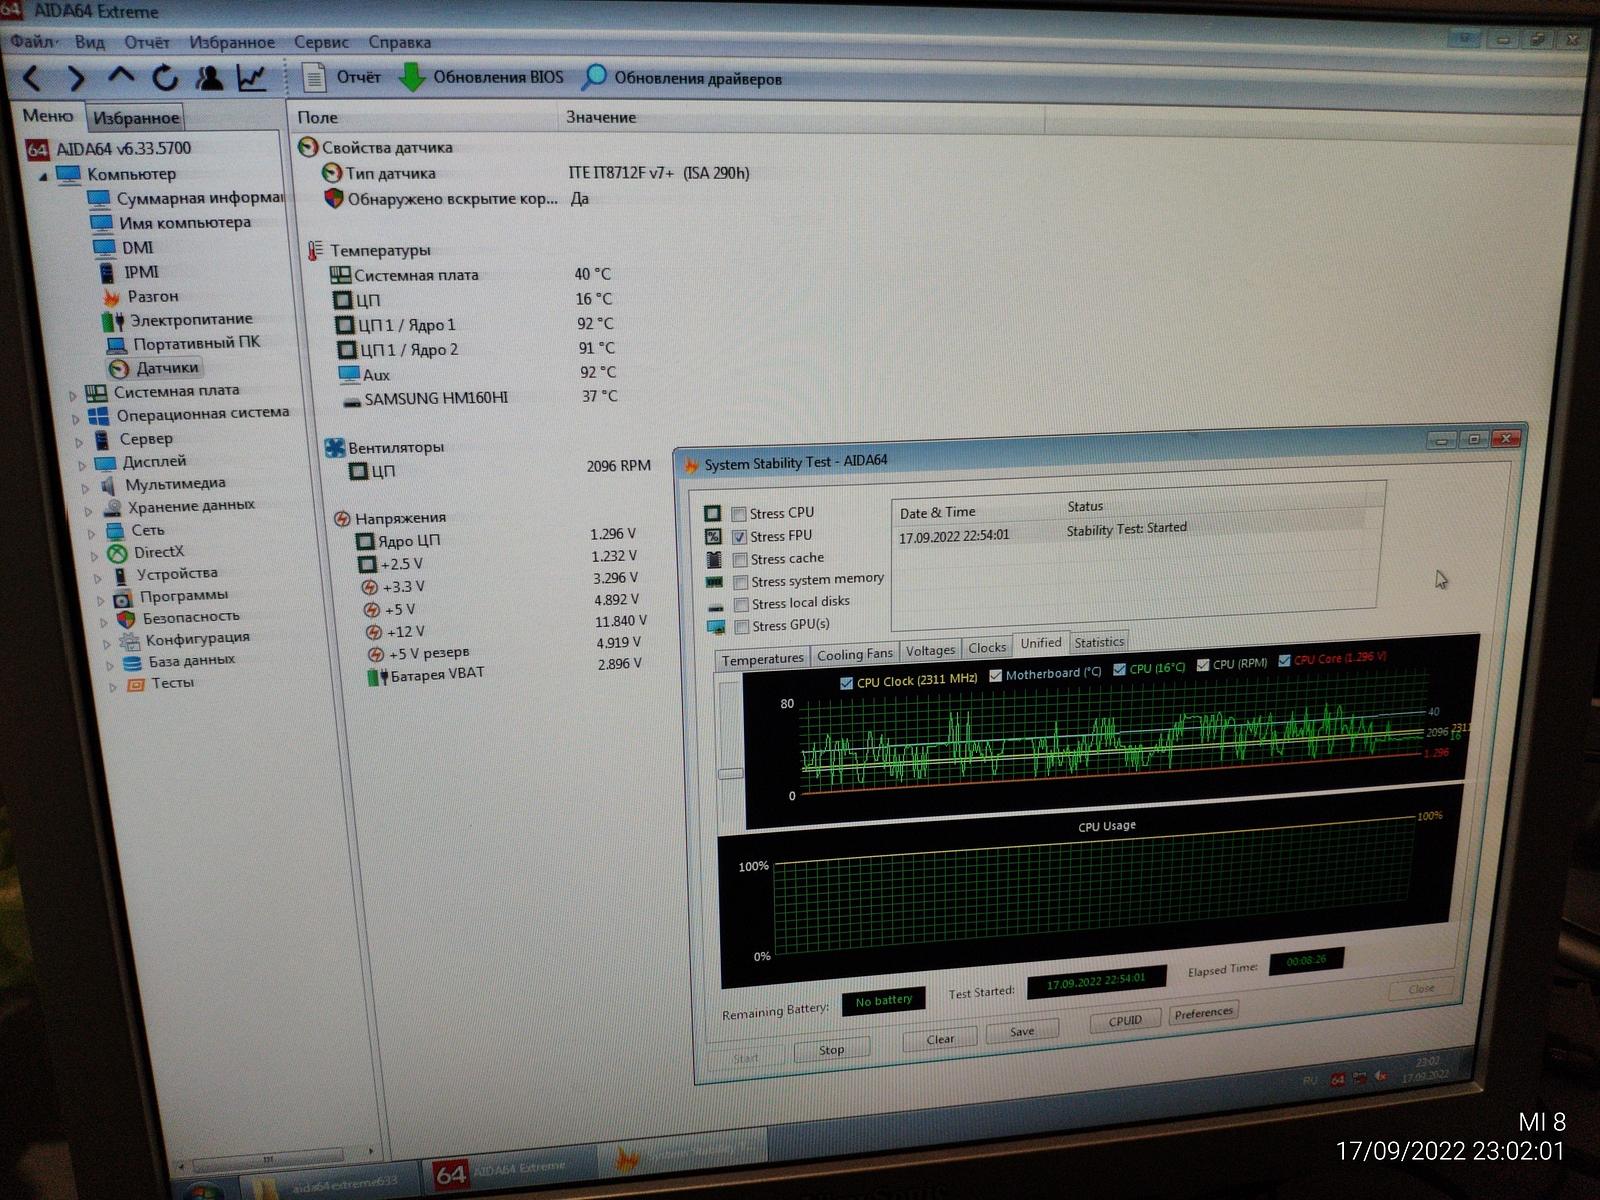Click the DirectX Xbox icon

click(118, 553)
